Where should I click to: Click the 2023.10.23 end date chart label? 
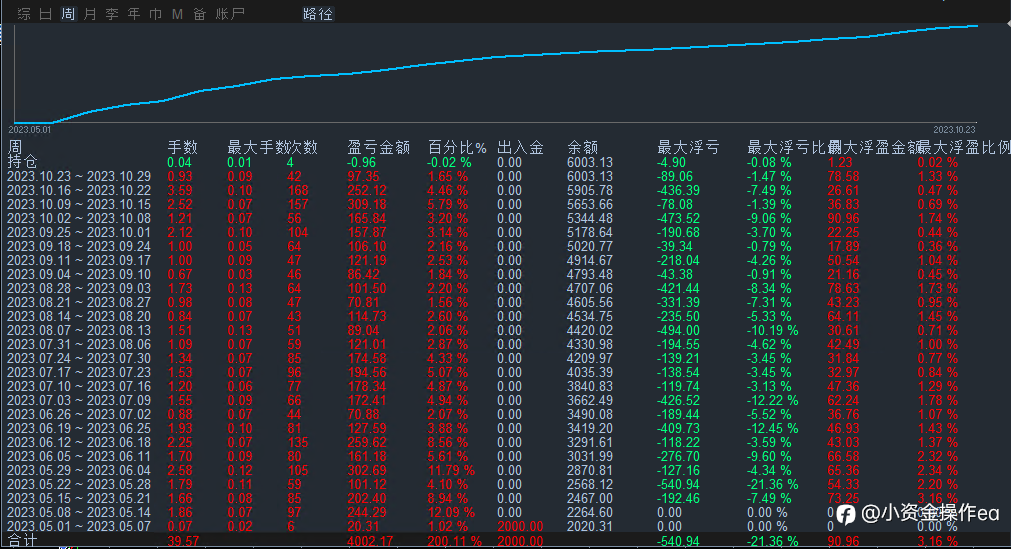click(x=954, y=130)
